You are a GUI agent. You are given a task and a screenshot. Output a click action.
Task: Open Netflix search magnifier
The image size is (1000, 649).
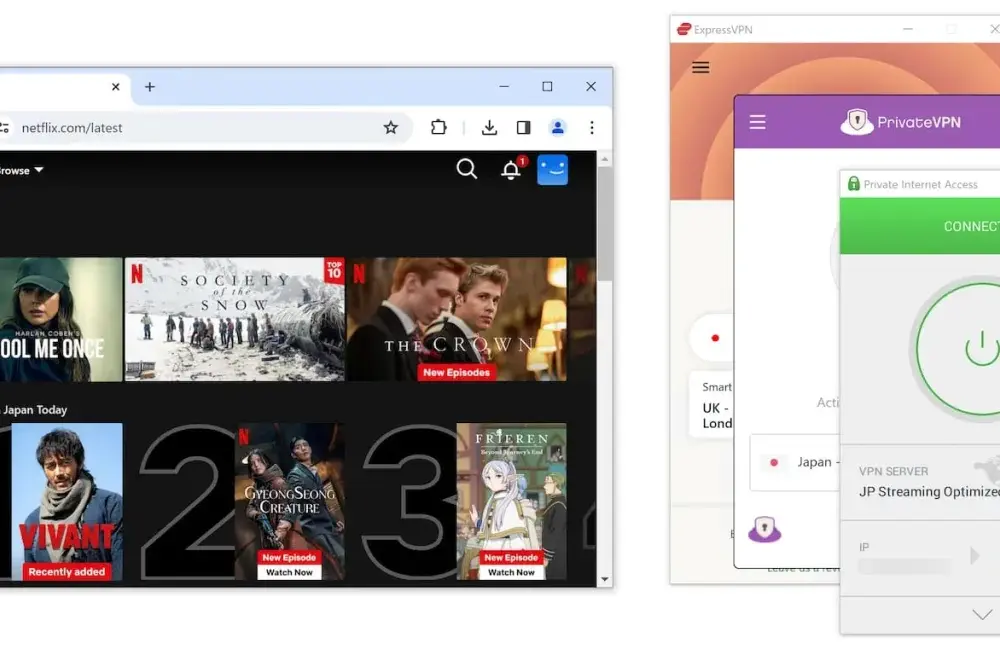point(467,169)
